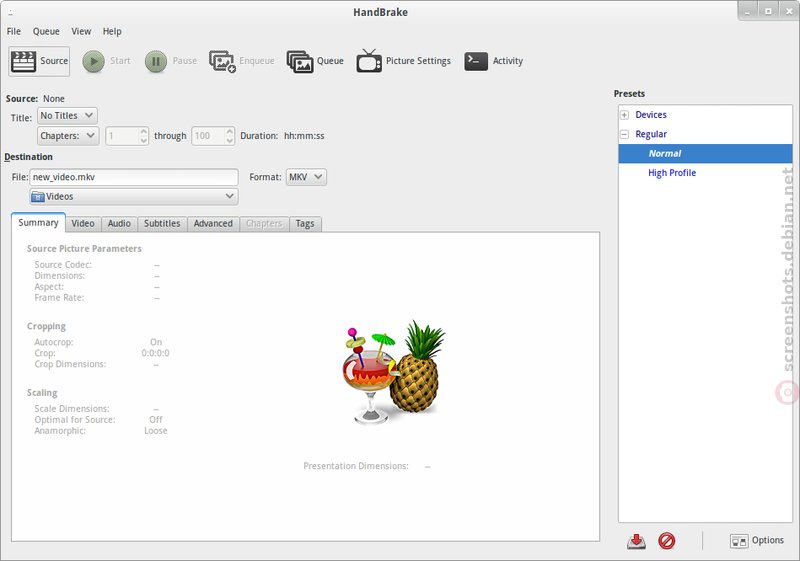The width and height of the screenshot is (800, 561).
Task: Click the Options button label
Action: (767, 540)
